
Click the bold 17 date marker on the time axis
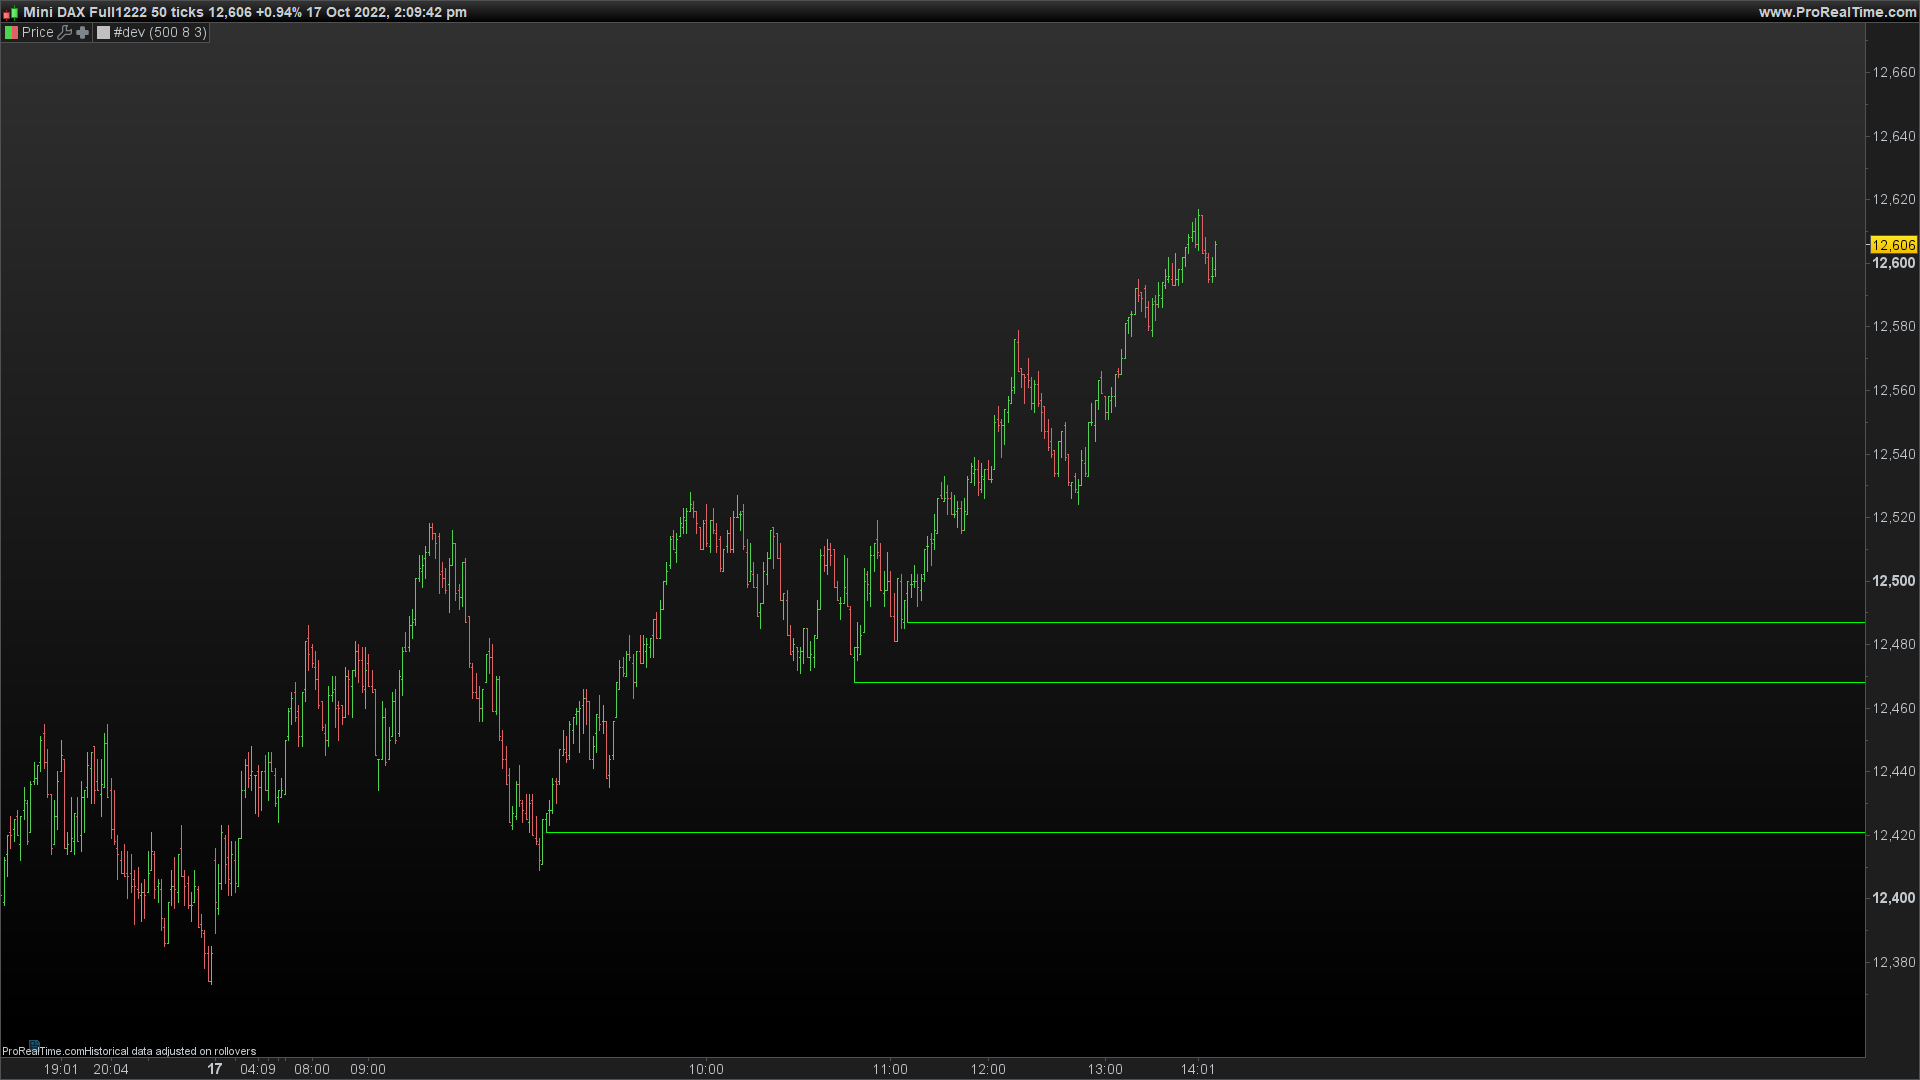214,1069
